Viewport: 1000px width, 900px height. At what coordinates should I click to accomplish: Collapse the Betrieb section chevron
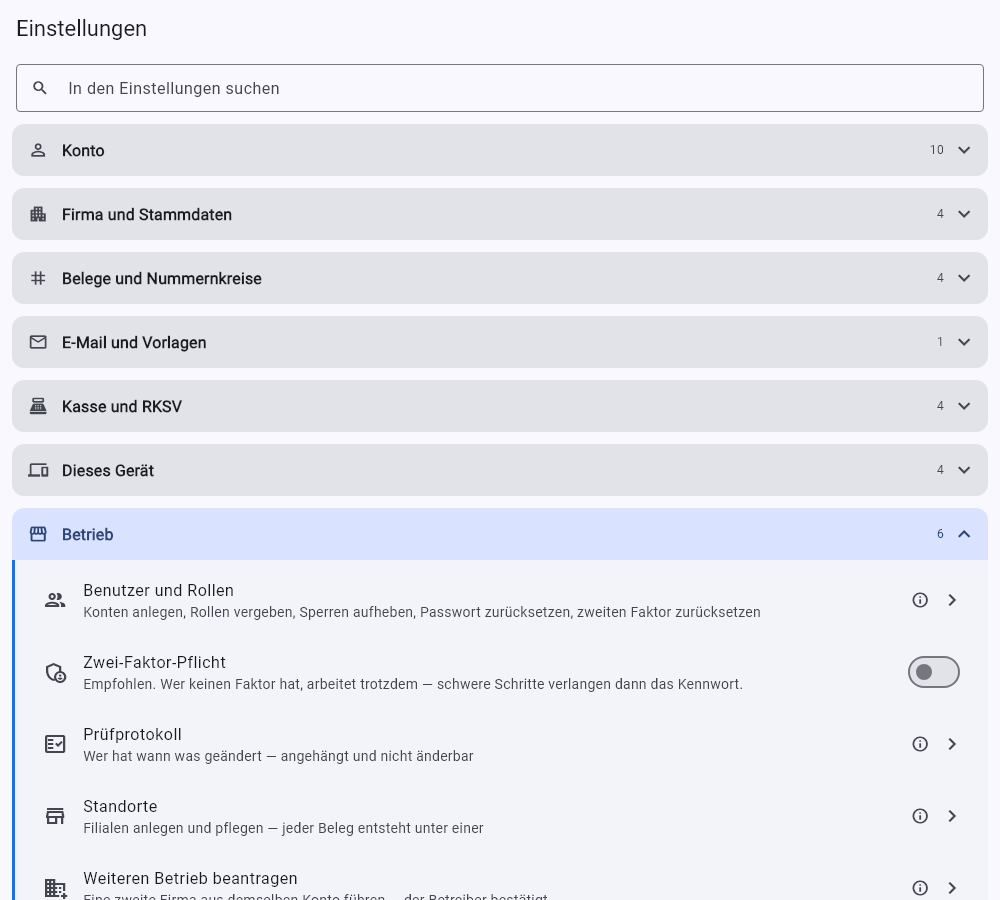tap(964, 534)
